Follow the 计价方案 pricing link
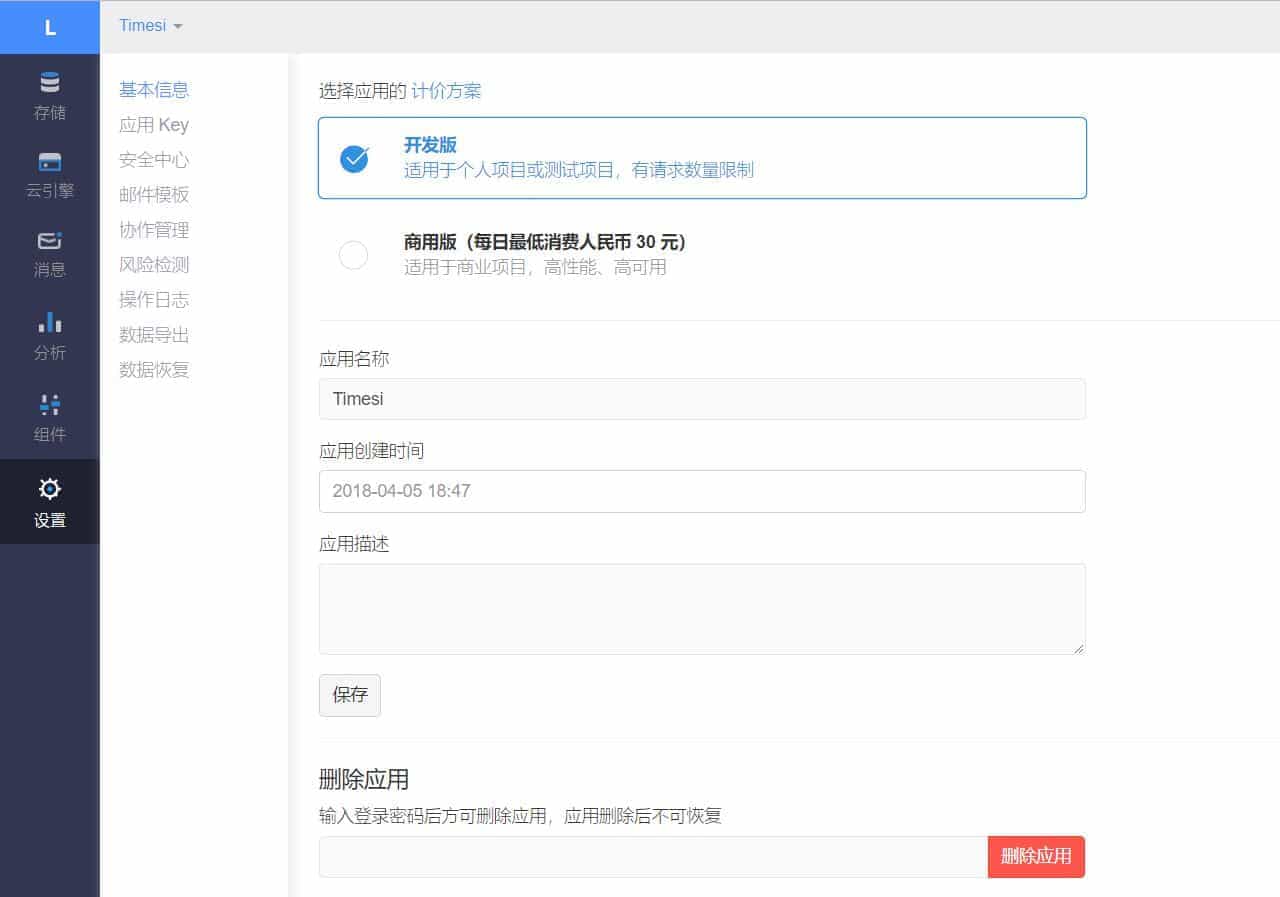 [x=446, y=91]
